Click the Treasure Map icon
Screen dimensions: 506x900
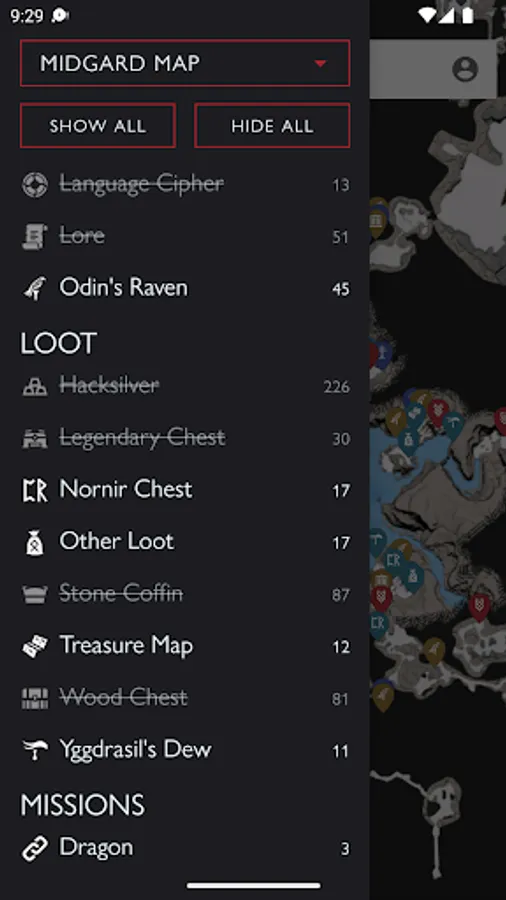click(34, 646)
